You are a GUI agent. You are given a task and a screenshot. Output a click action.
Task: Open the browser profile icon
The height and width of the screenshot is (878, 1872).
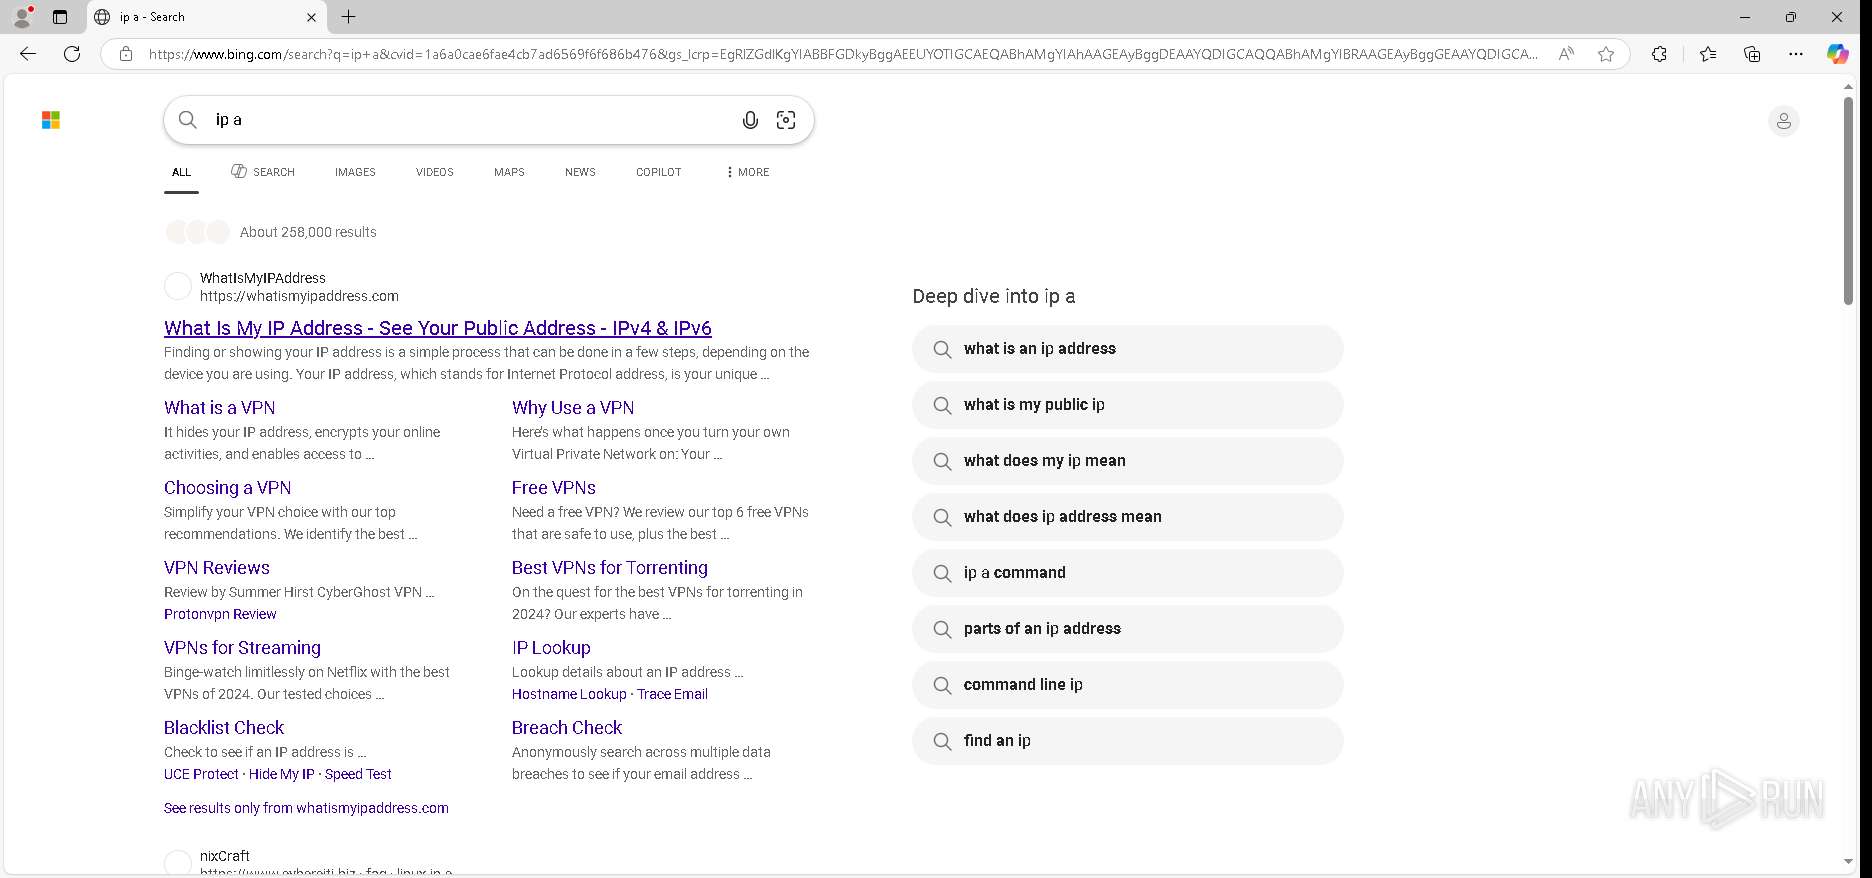[22, 17]
